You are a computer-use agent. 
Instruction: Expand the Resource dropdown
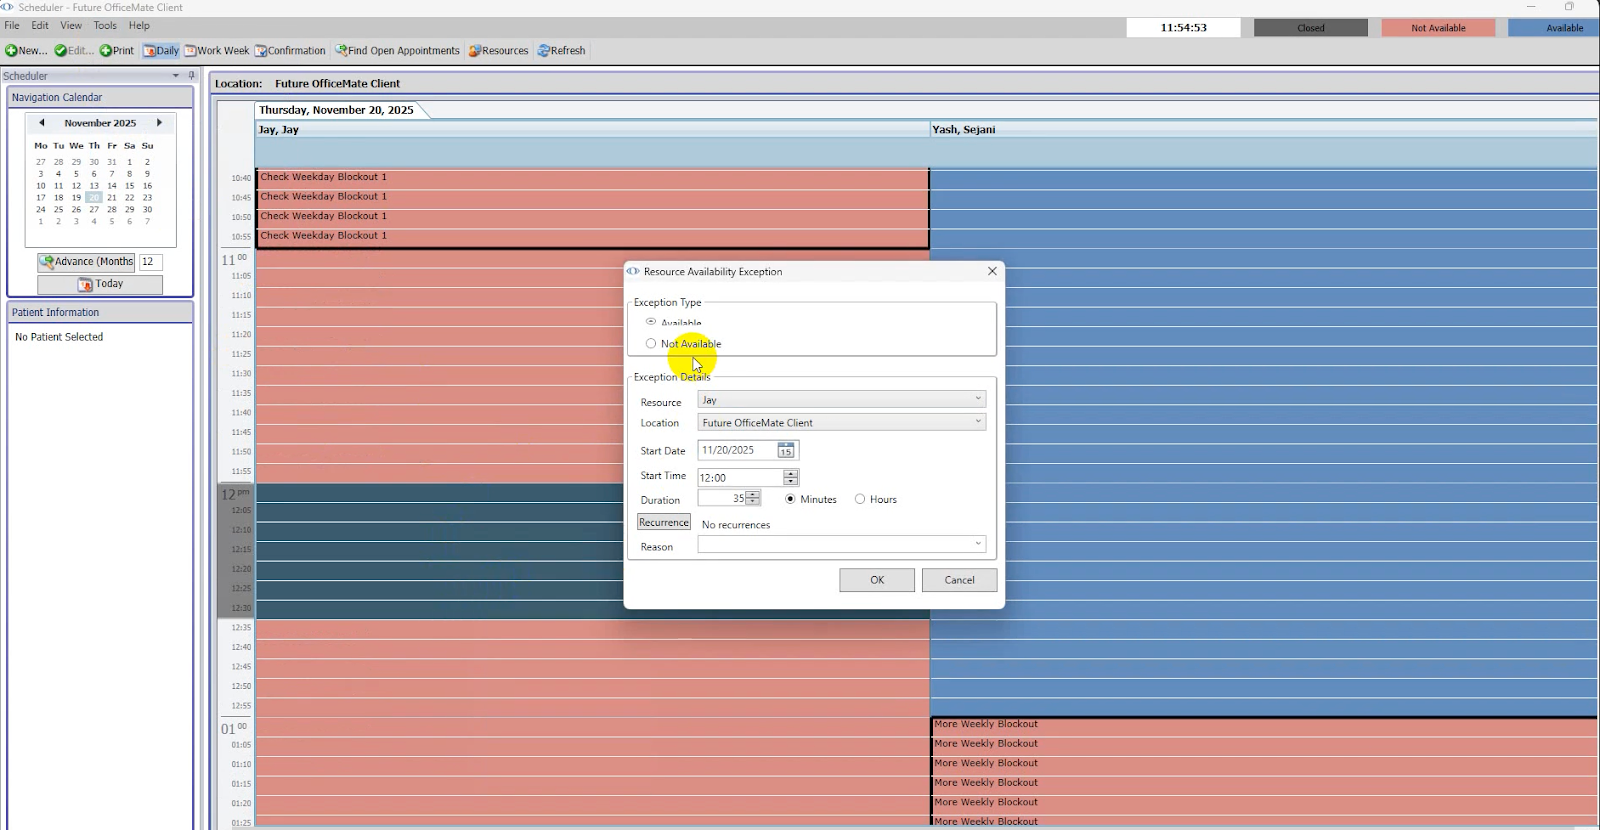click(x=977, y=400)
